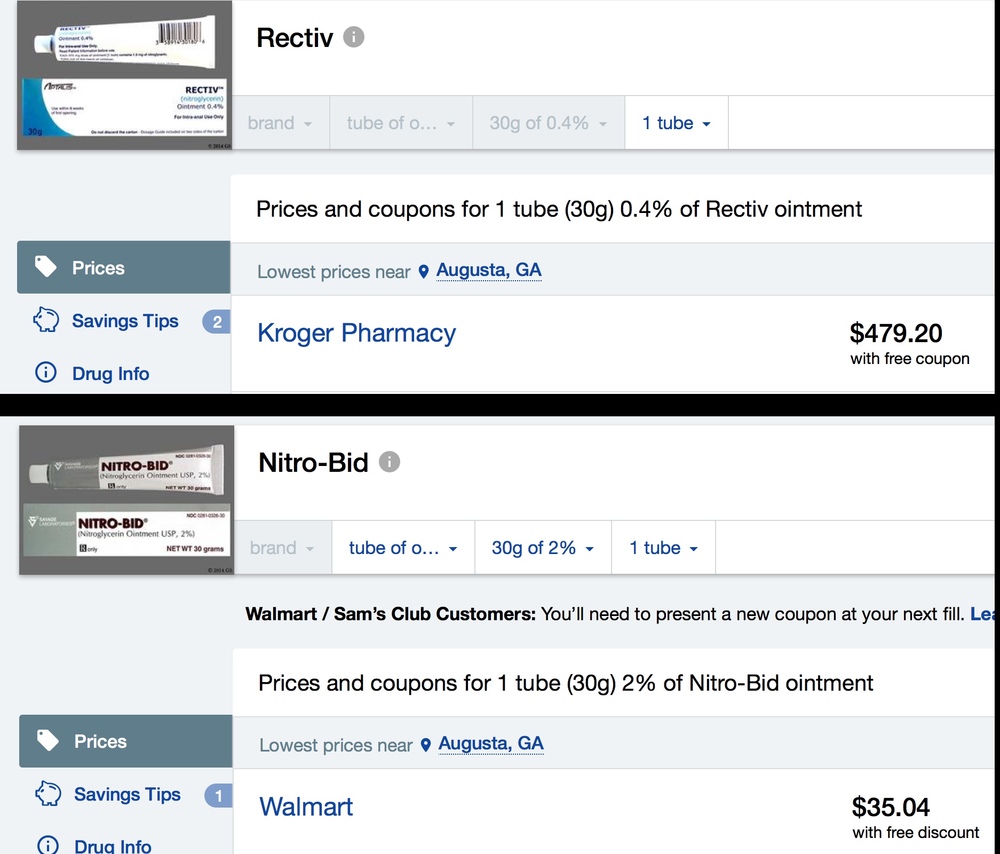Open Nitro-Bid '1 tube' quantity dropdown

(x=663, y=548)
